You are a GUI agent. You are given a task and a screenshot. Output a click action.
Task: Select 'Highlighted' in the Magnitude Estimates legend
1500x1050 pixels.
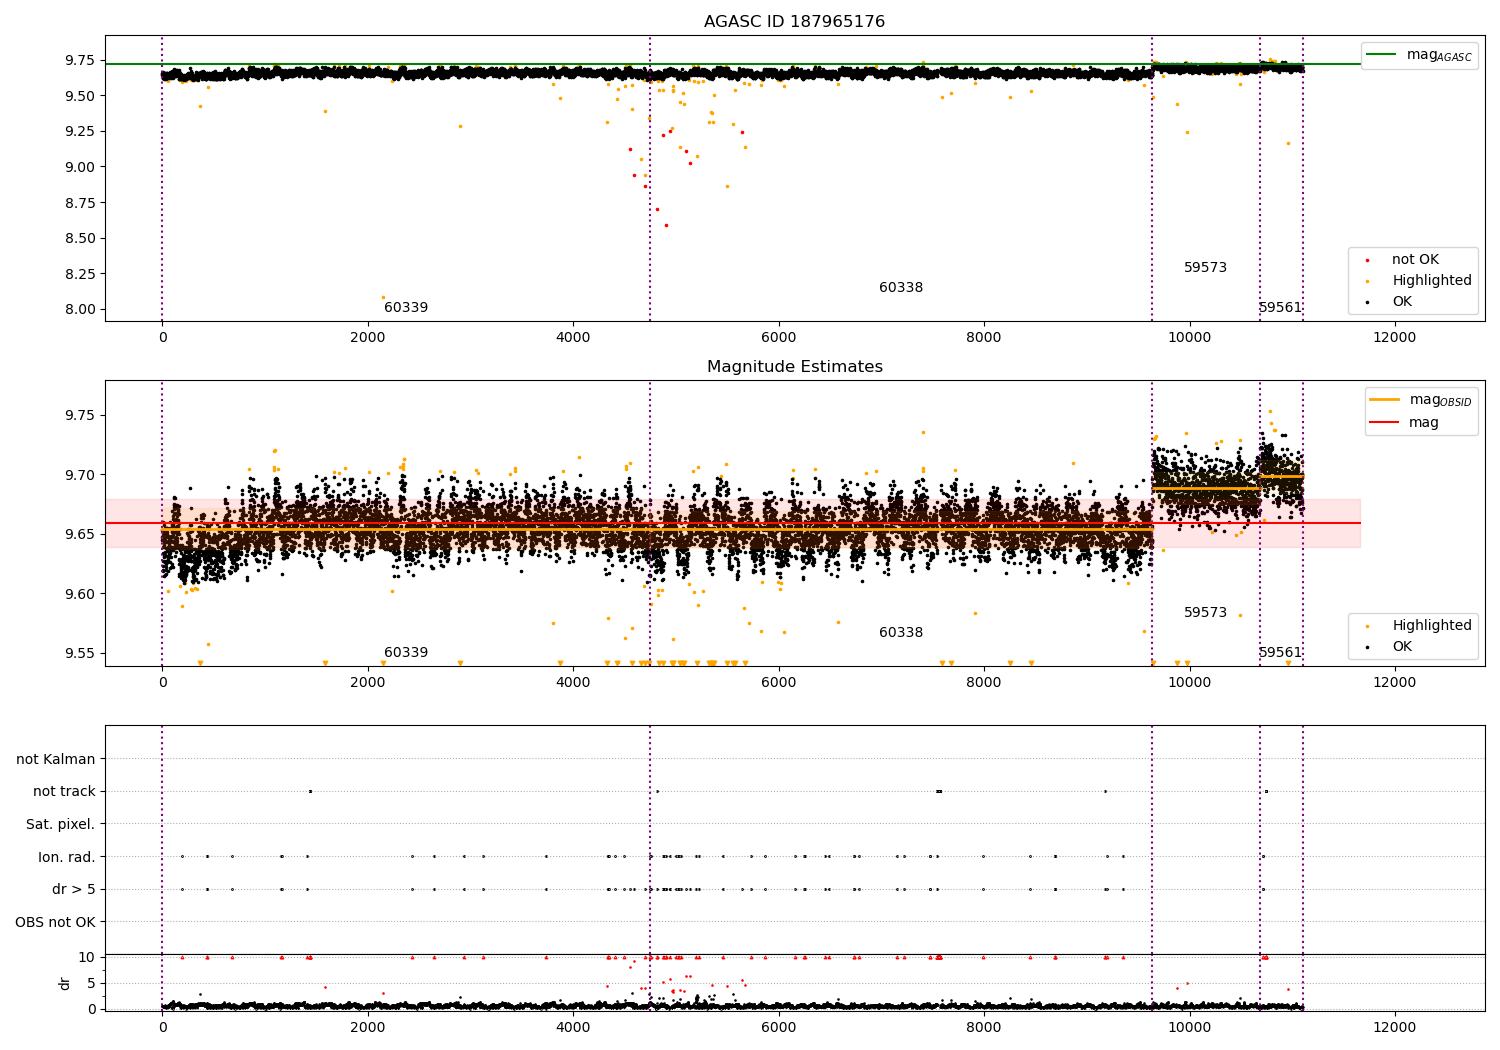coord(1432,626)
